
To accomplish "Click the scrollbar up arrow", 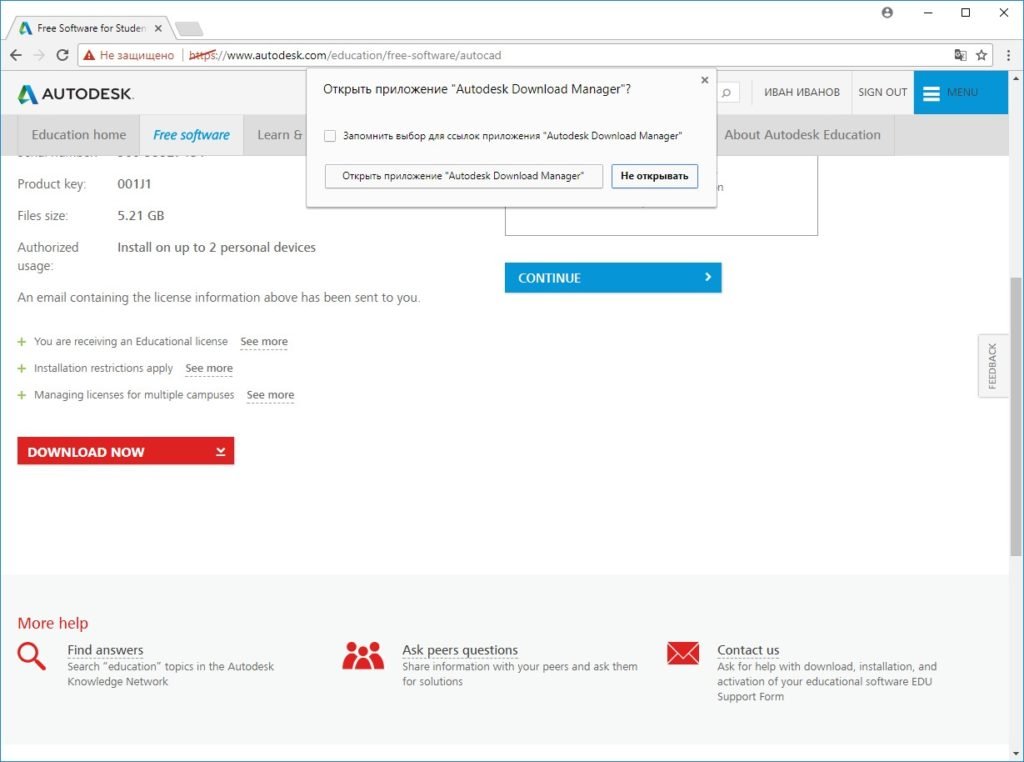I will 1016,78.
